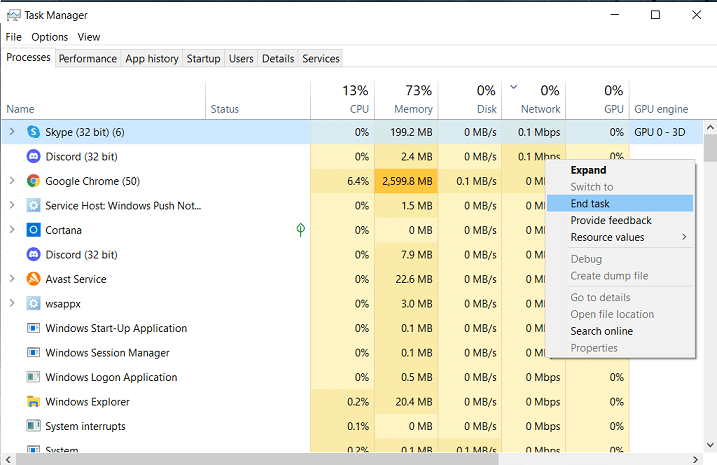Screen dimensions: 717x465
Task: Click the horizontal scrollbar right arrow
Action: pos(696,460)
